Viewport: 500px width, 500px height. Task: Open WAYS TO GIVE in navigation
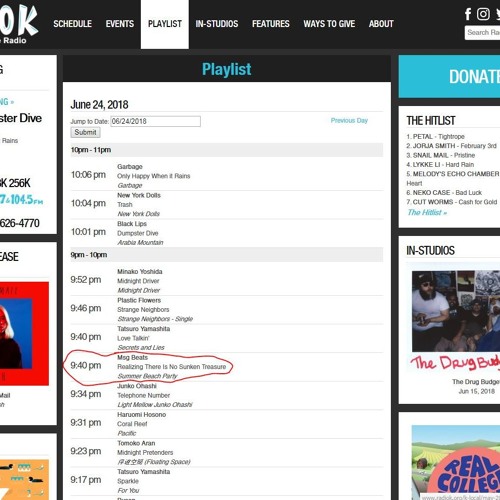click(329, 24)
